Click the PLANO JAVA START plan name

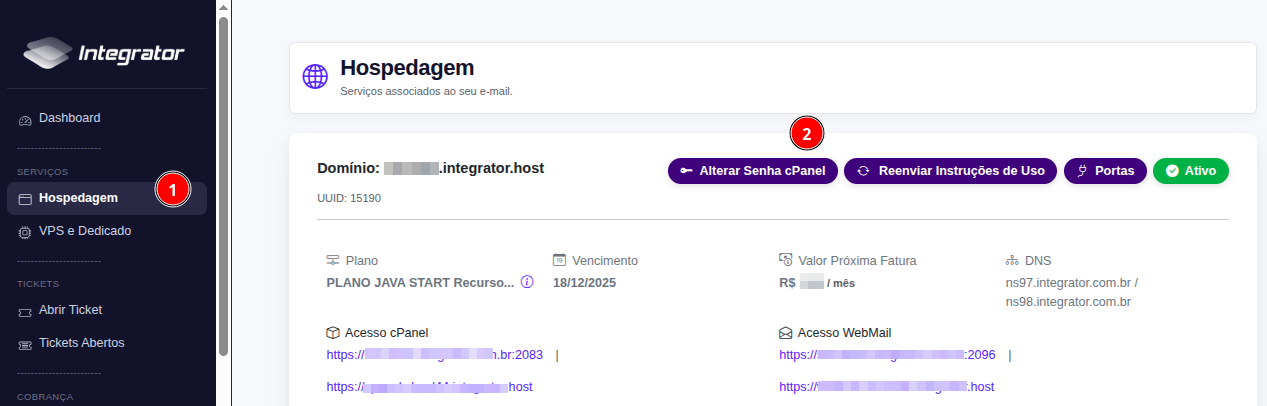[420, 282]
